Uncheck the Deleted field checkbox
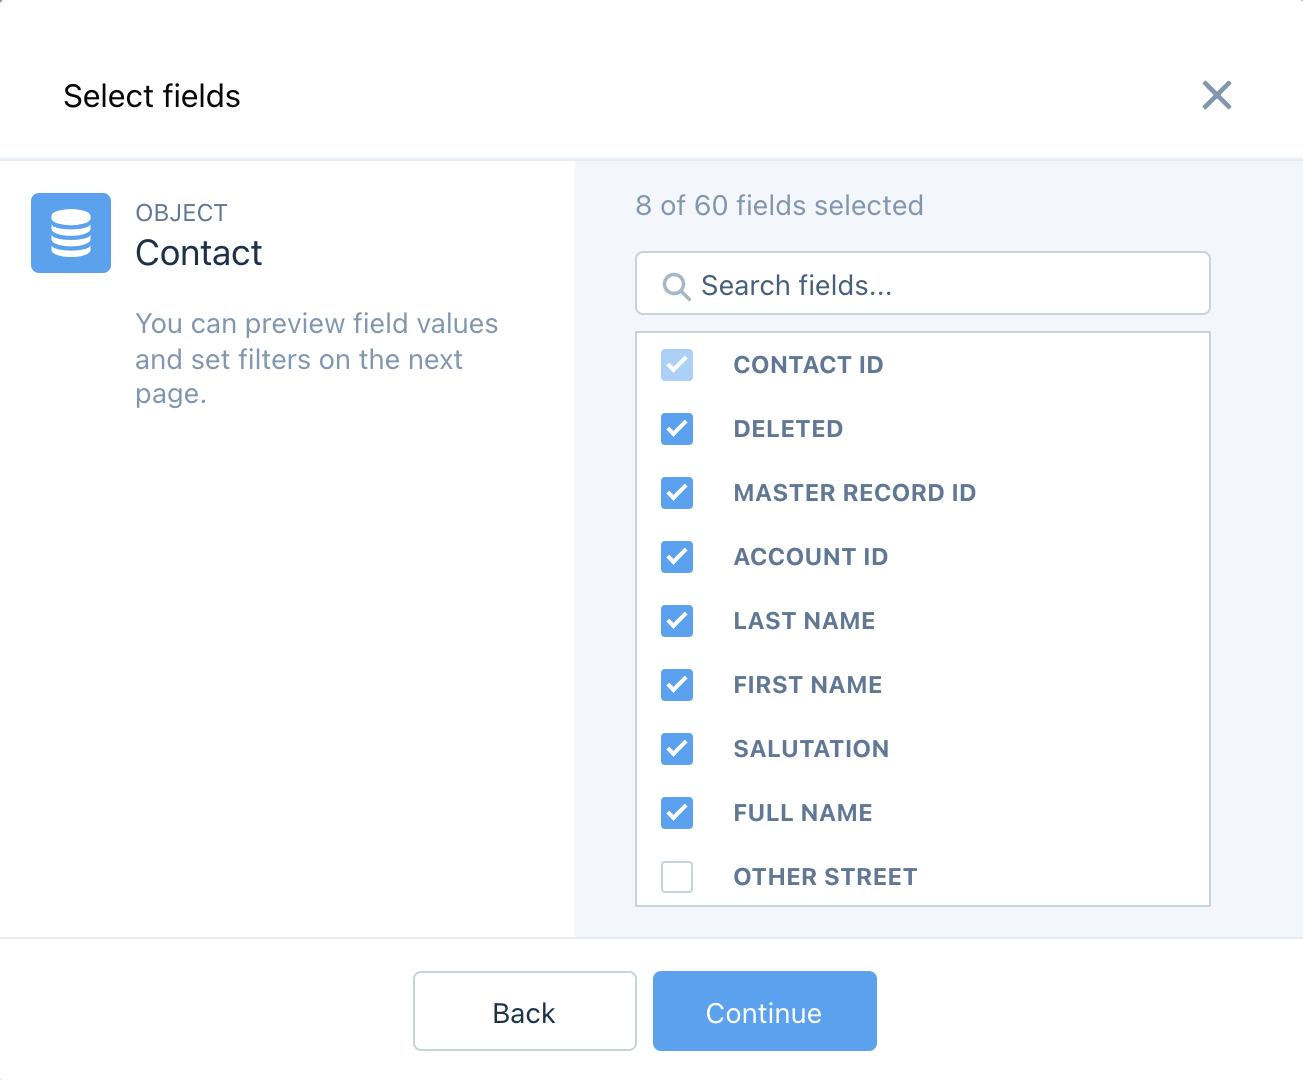Screen dimensions: 1303x1080 pos(677,429)
